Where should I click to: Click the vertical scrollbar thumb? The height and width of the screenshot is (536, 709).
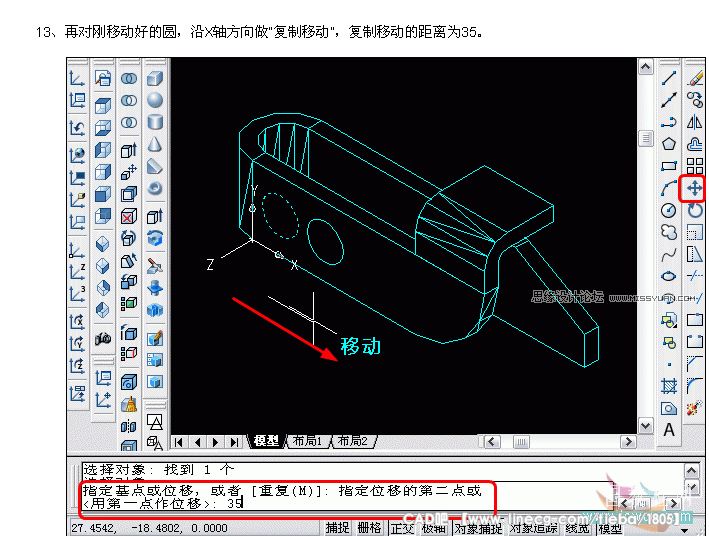(x=646, y=138)
